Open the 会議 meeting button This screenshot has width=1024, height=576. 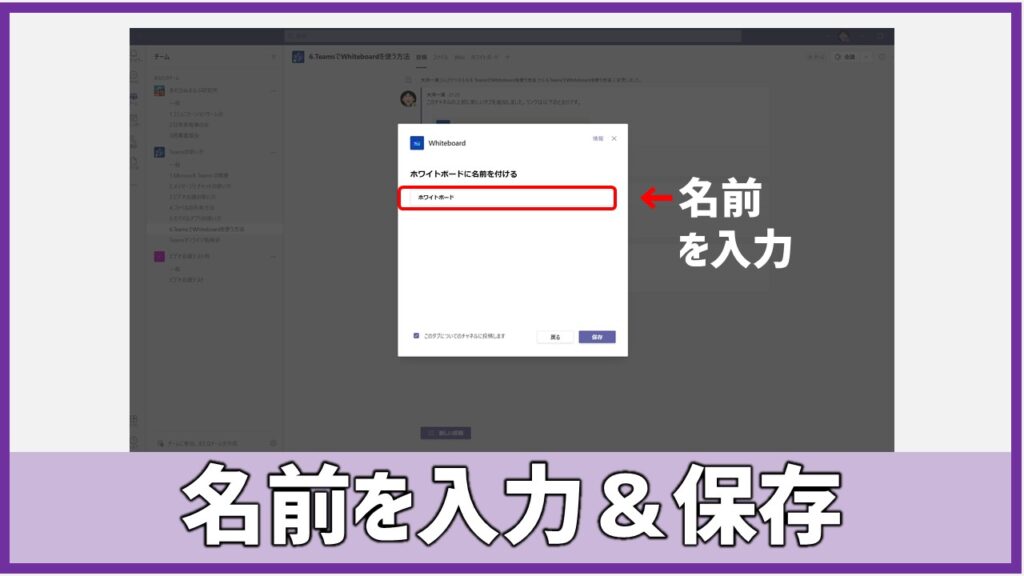tap(845, 57)
